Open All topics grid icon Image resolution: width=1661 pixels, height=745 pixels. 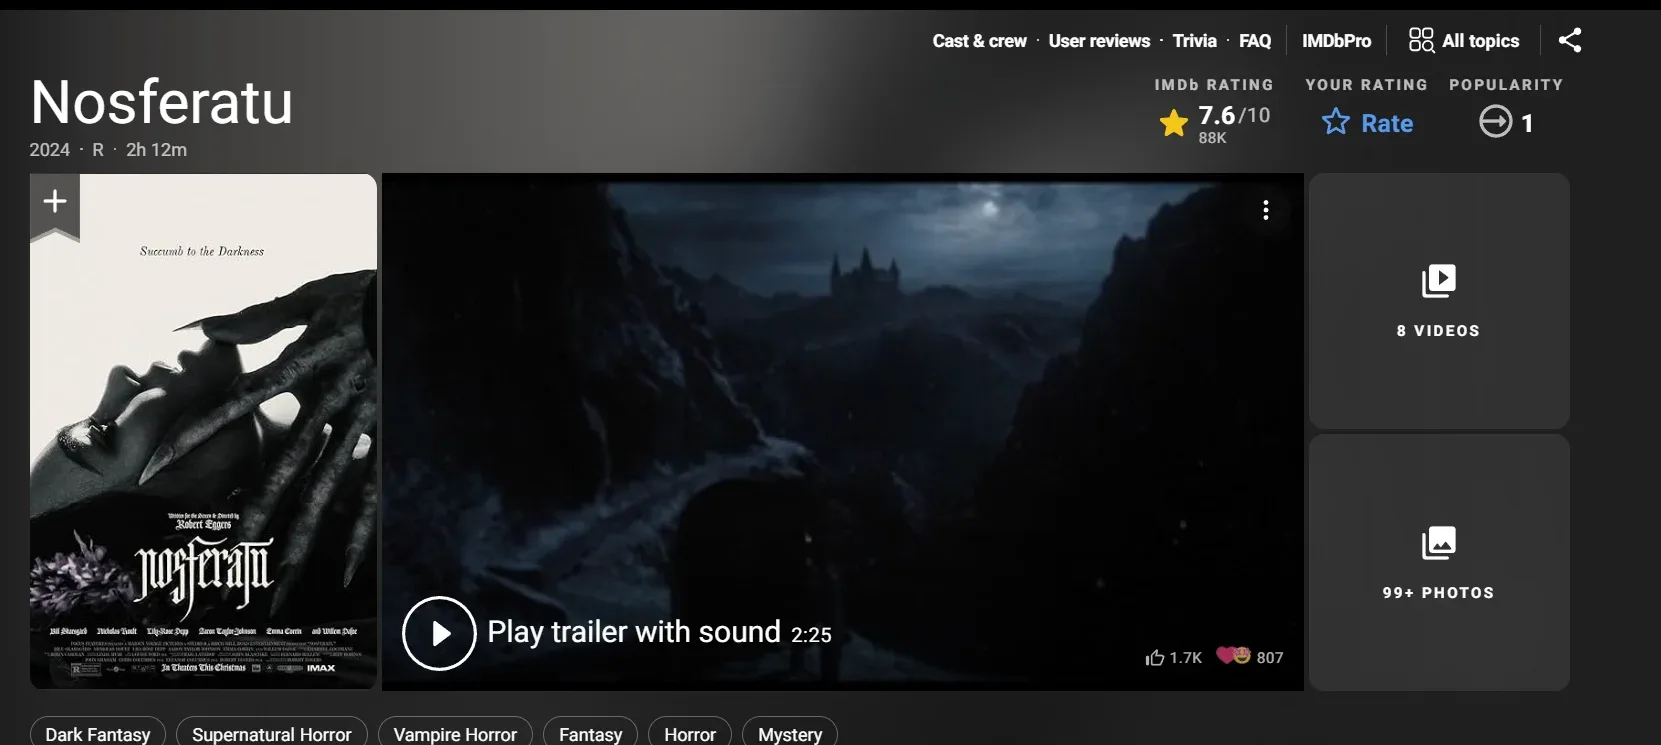tap(1421, 40)
